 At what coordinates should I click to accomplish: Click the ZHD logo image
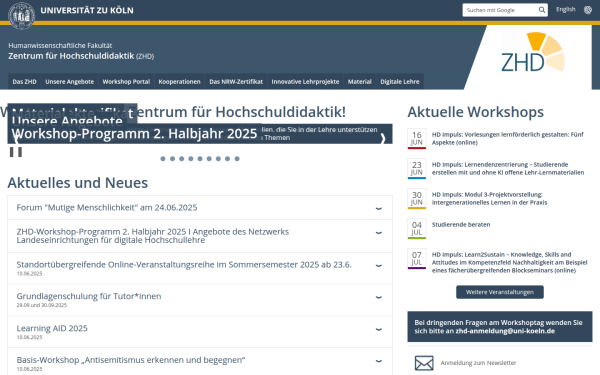click(533, 52)
